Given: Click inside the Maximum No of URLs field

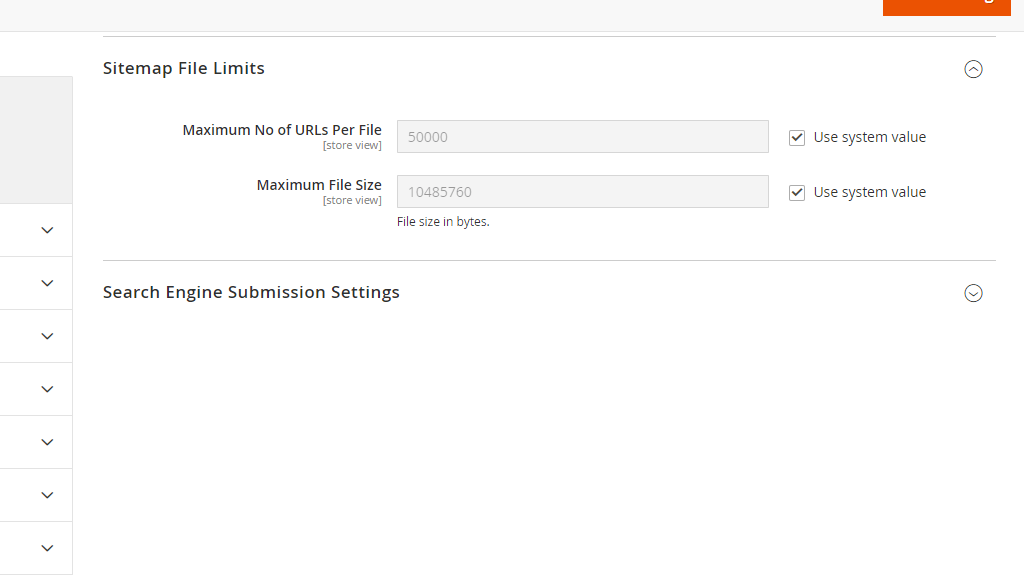Looking at the screenshot, I should coord(583,136).
